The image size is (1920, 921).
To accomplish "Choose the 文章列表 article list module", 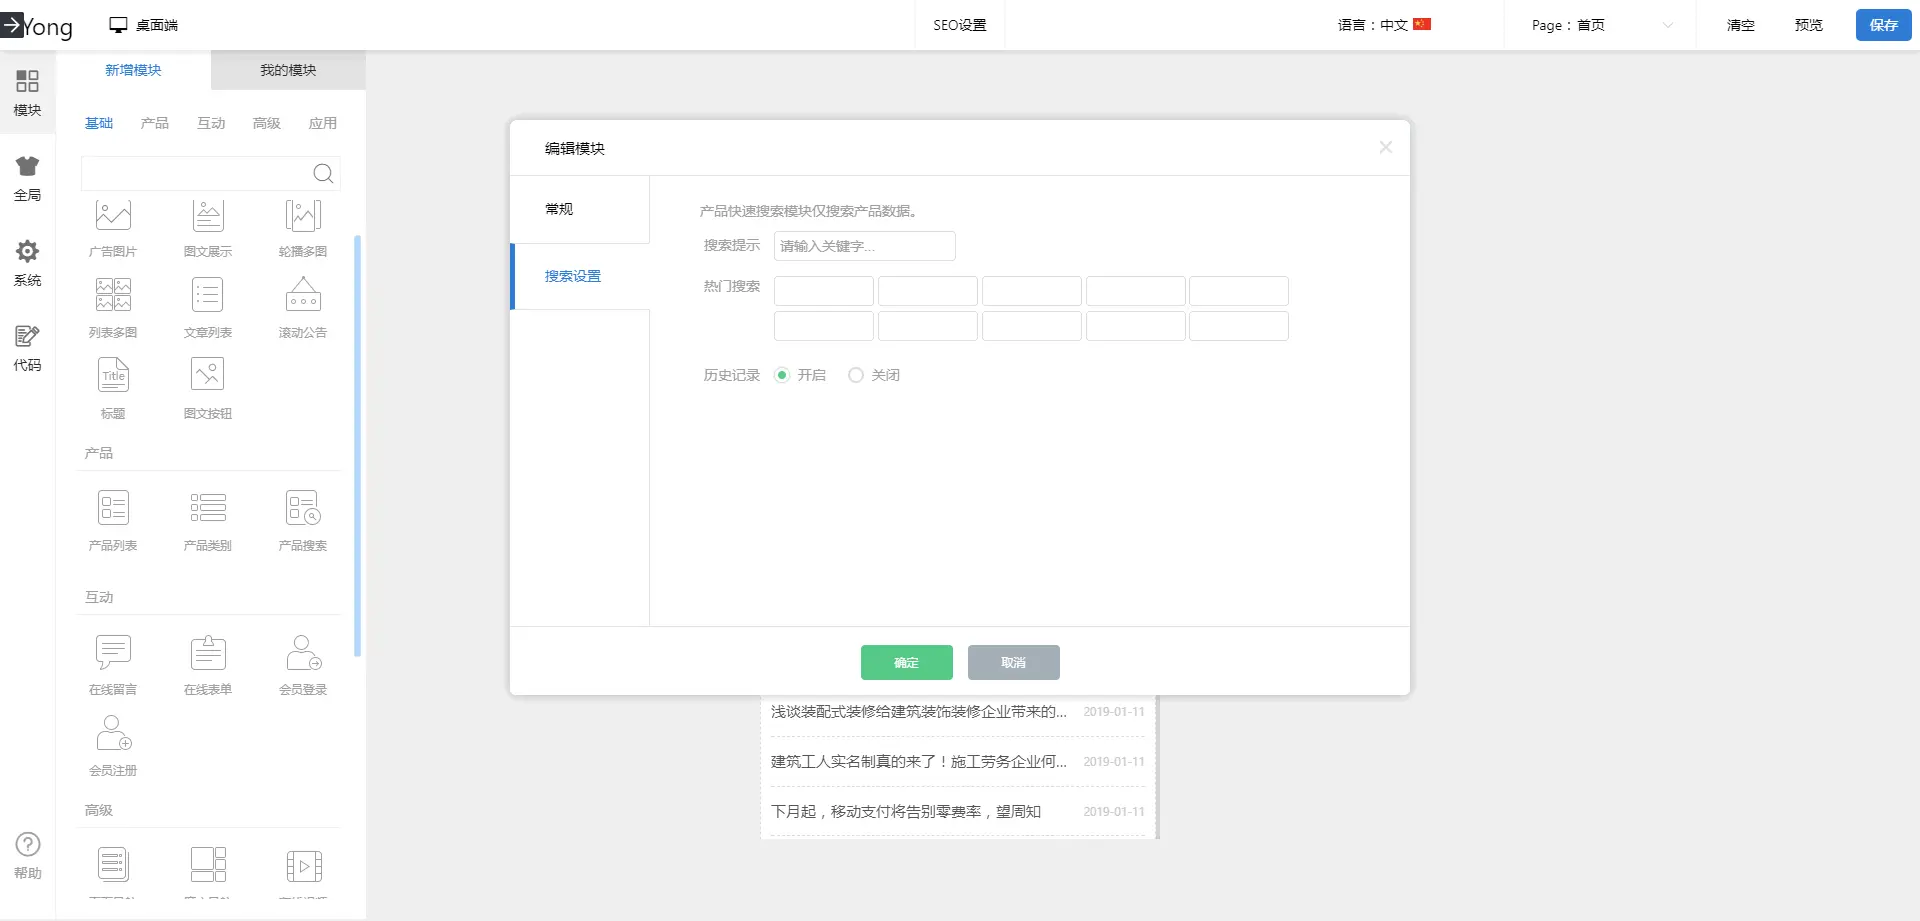I will (208, 297).
